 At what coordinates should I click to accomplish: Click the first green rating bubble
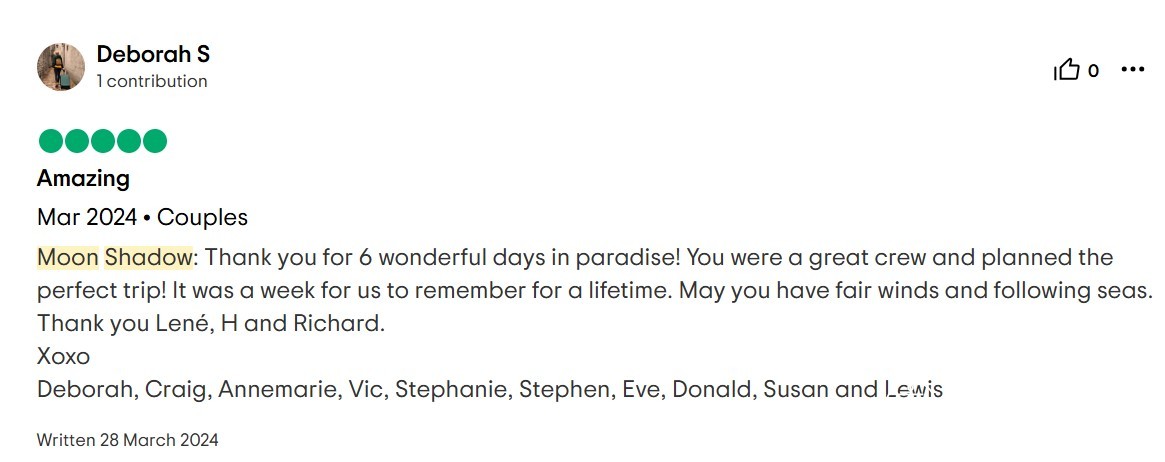[x=50, y=141]
